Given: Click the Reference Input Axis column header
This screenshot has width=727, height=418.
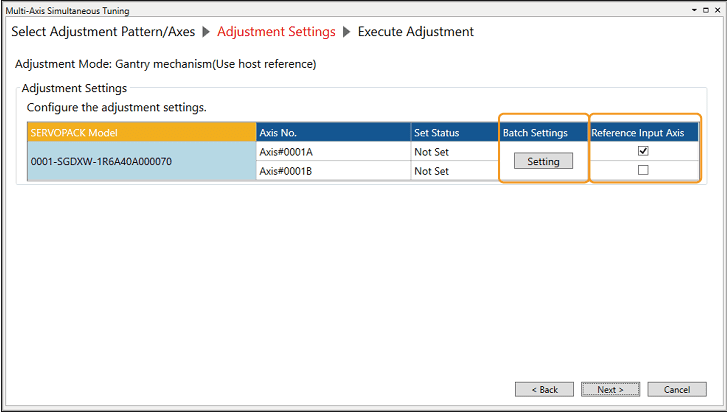Looking at the screenshot, I should [643, 132].
